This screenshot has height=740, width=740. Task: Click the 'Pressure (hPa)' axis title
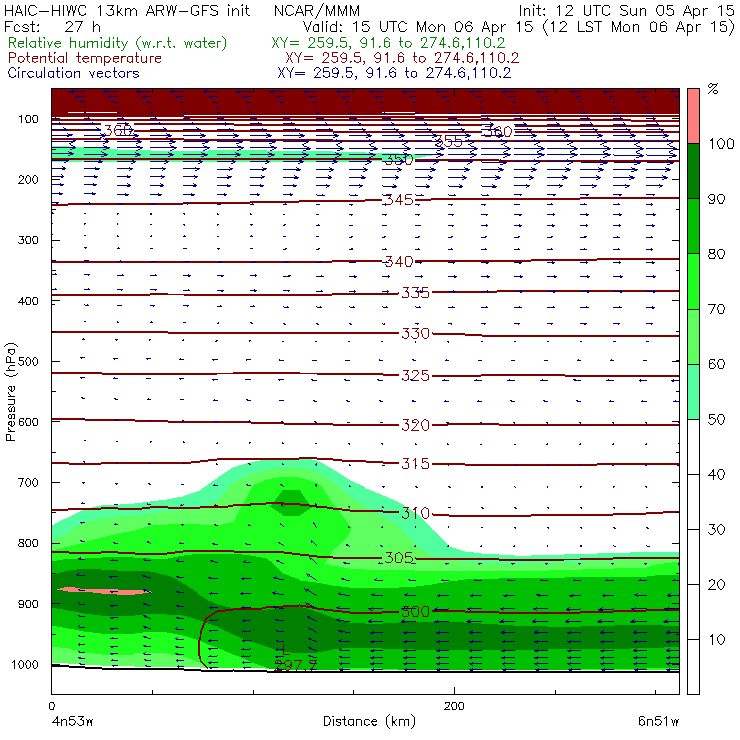[x=10, y=392]
